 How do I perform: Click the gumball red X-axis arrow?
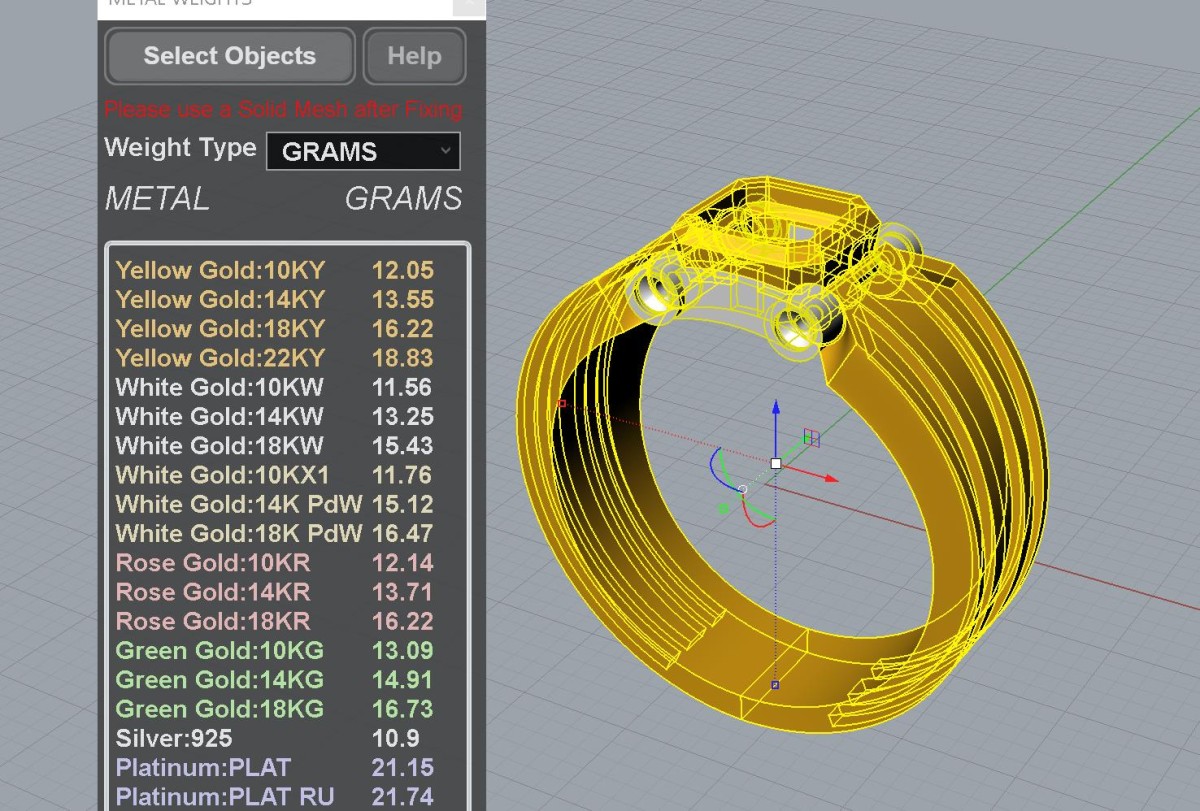click(830, 480)
